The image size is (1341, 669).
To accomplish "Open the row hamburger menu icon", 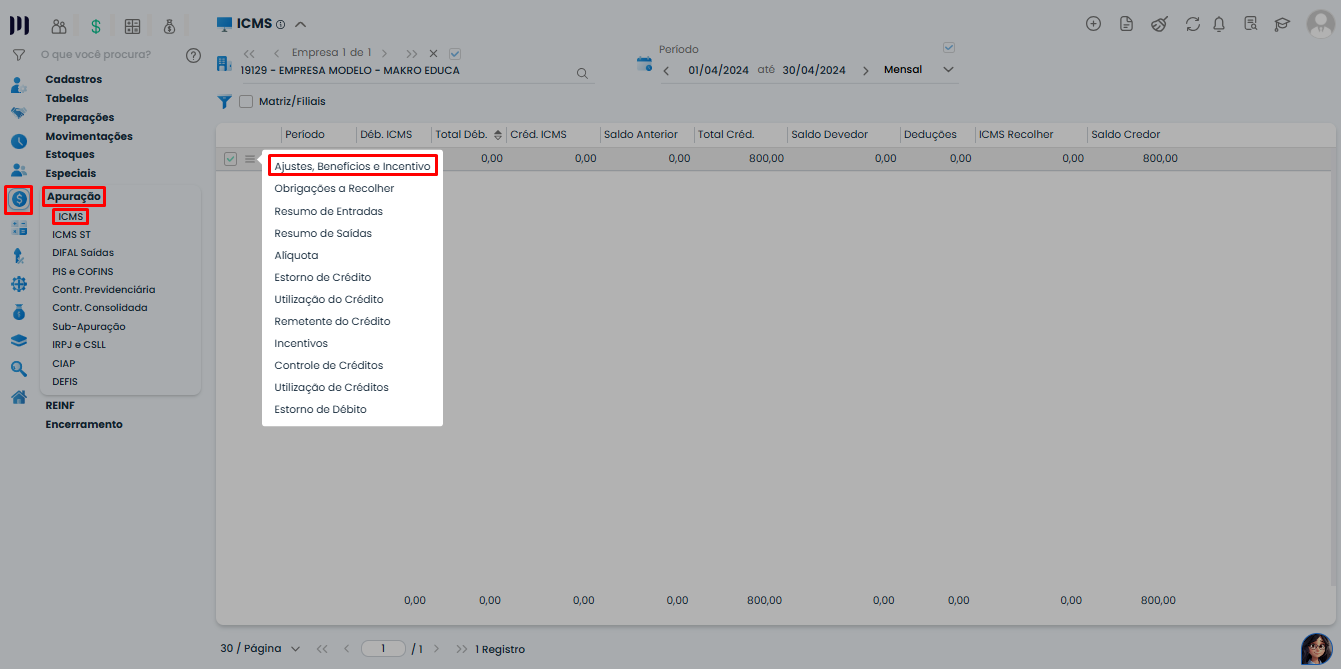I will click(251, 159).
